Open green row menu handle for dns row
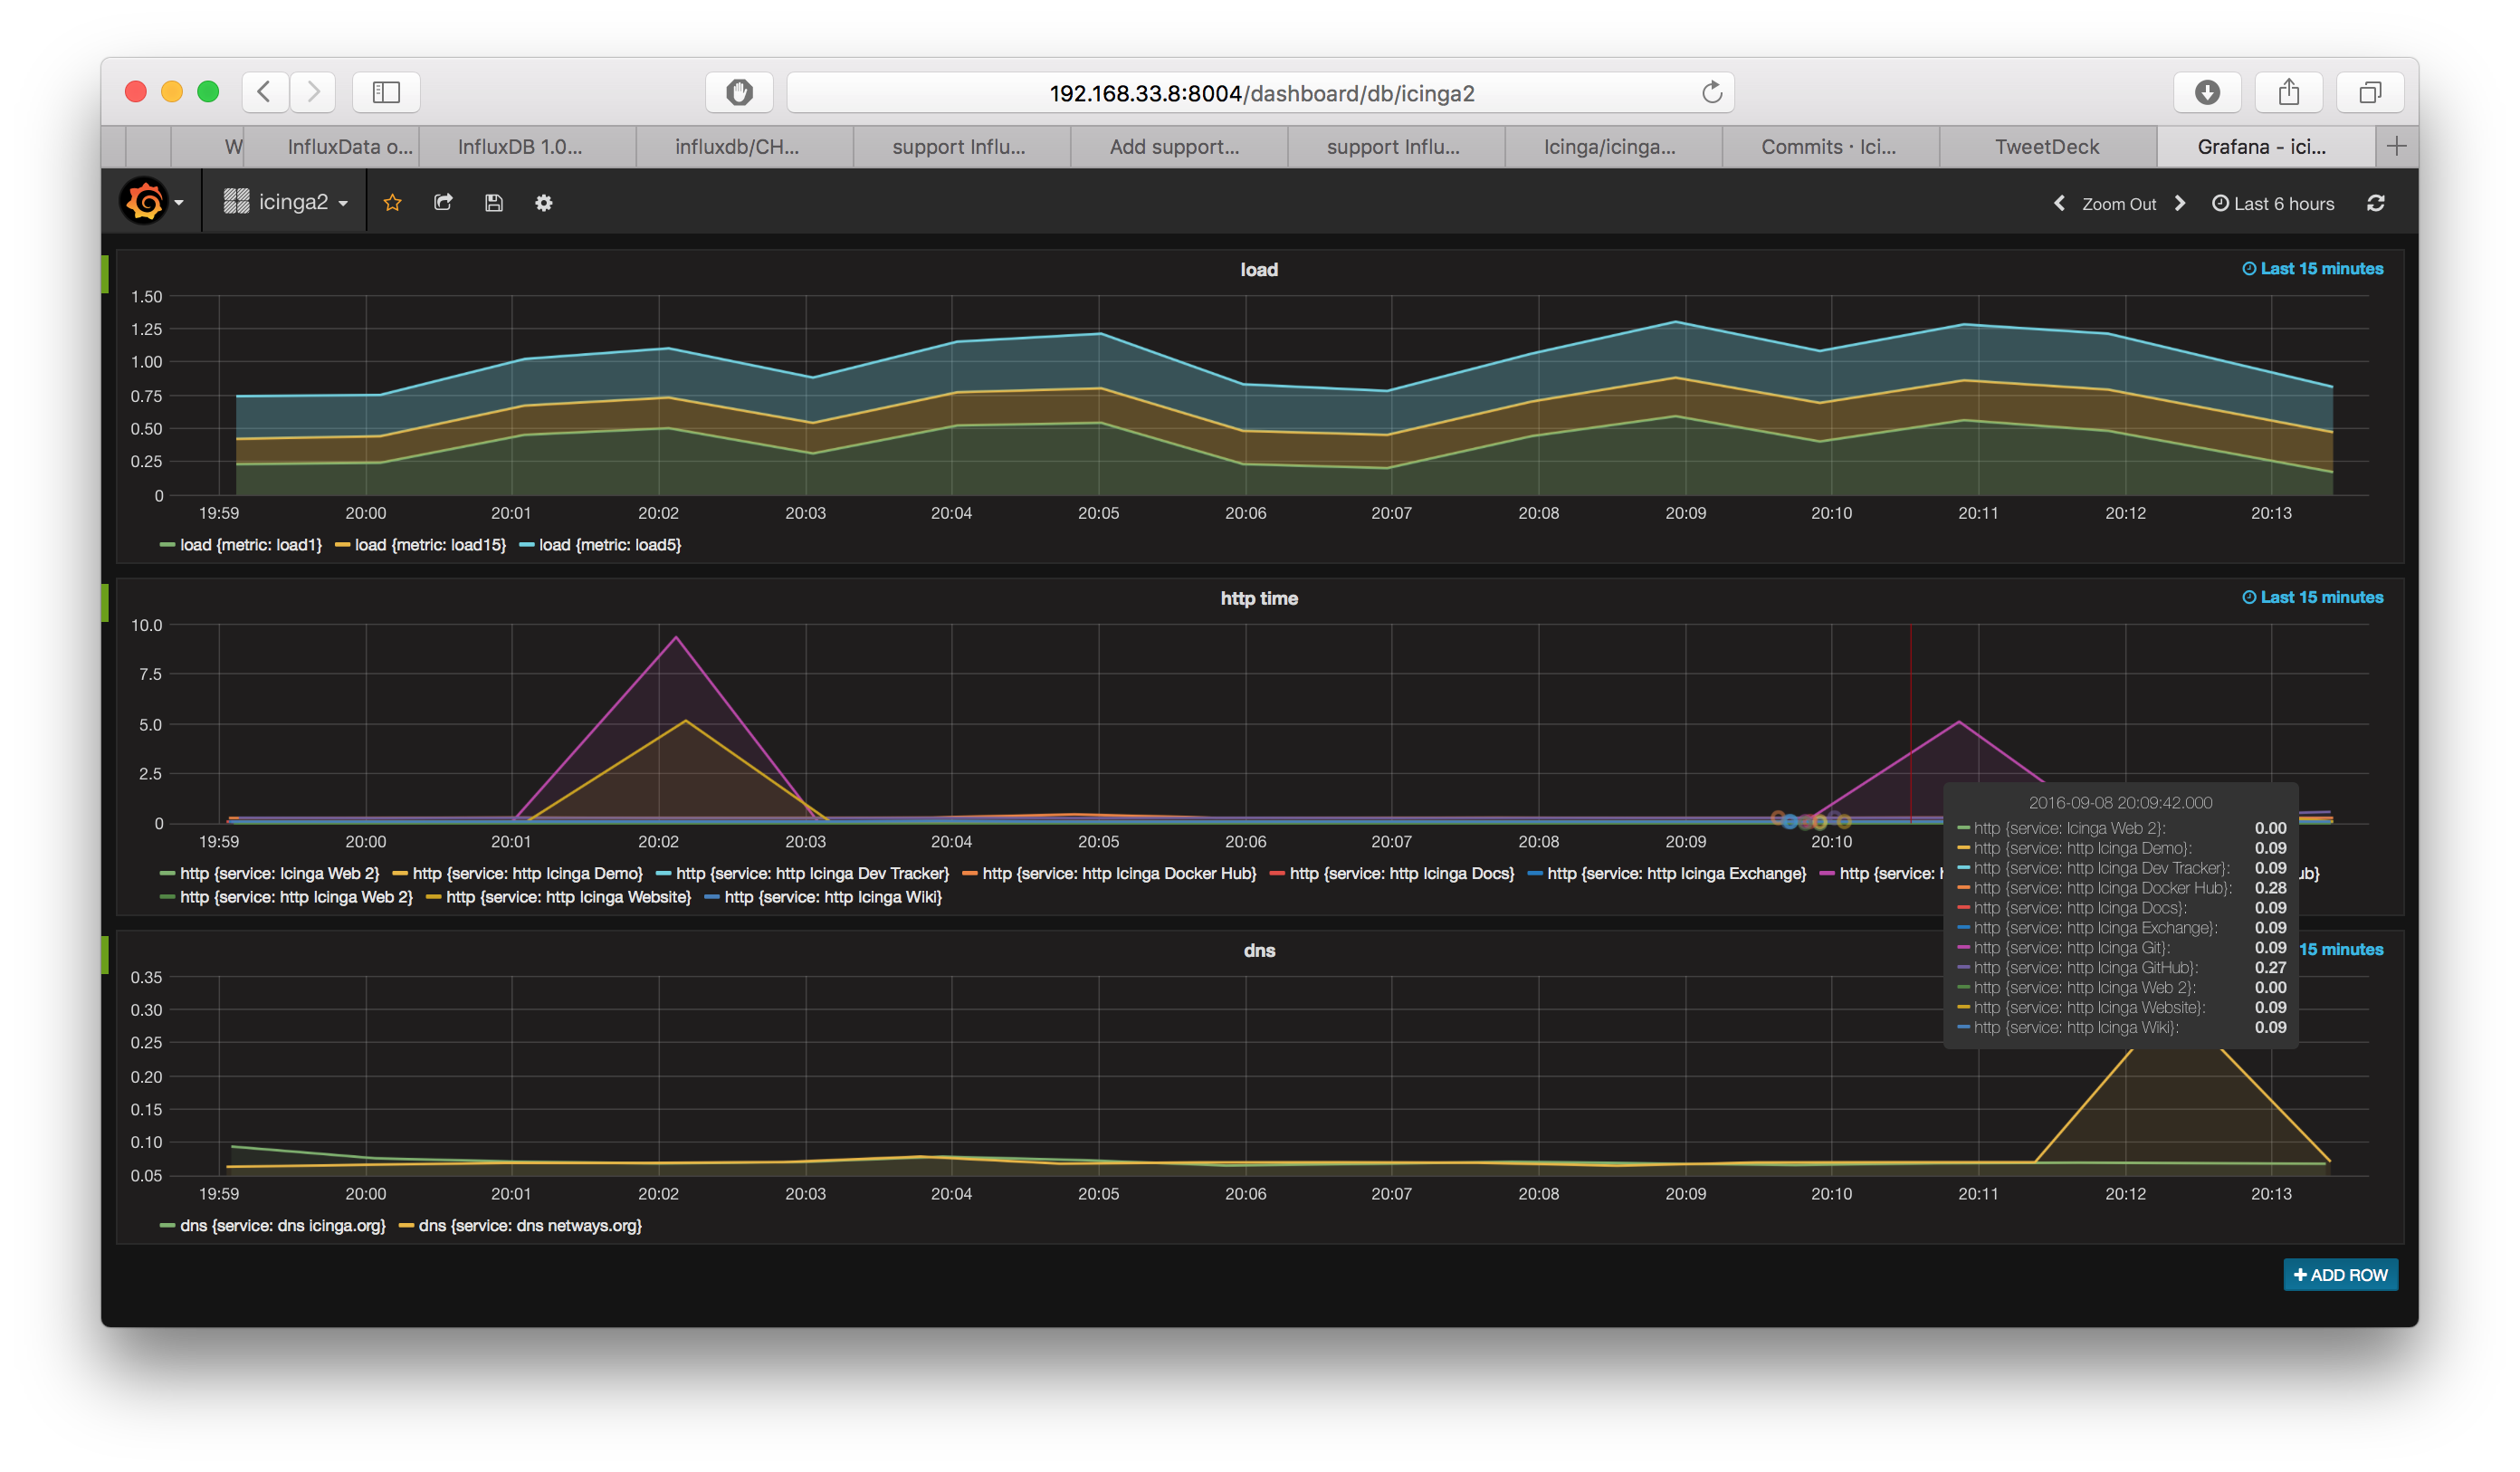 tap(105, 955)
